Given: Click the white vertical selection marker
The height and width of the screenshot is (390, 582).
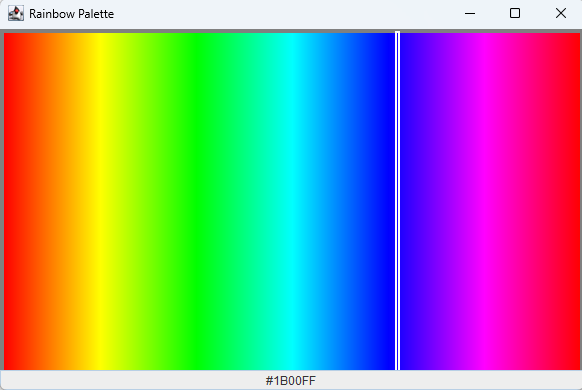Looking at the screenshot, I should pyautogui.click(x=398, y=201).
